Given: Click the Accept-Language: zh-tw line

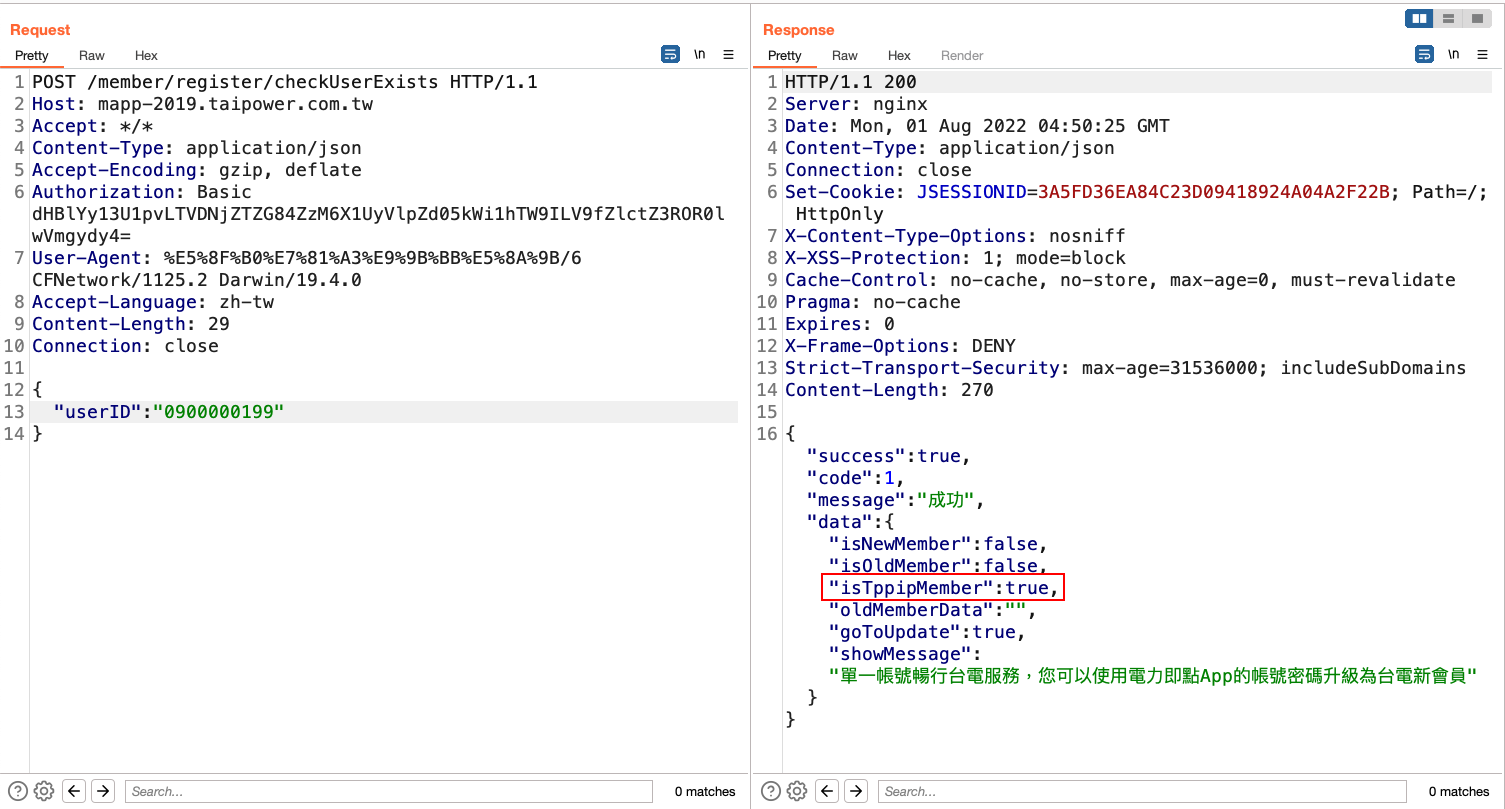Looking at the screenshot, I should point(153,302).
